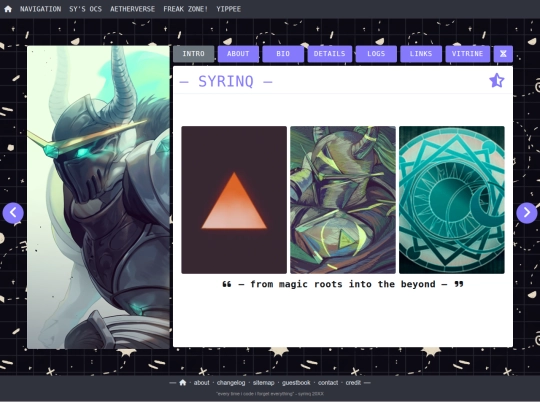This screenshot has width=540, height=405.
Task: Open the NAVIGATION menu
Action: 40,9
